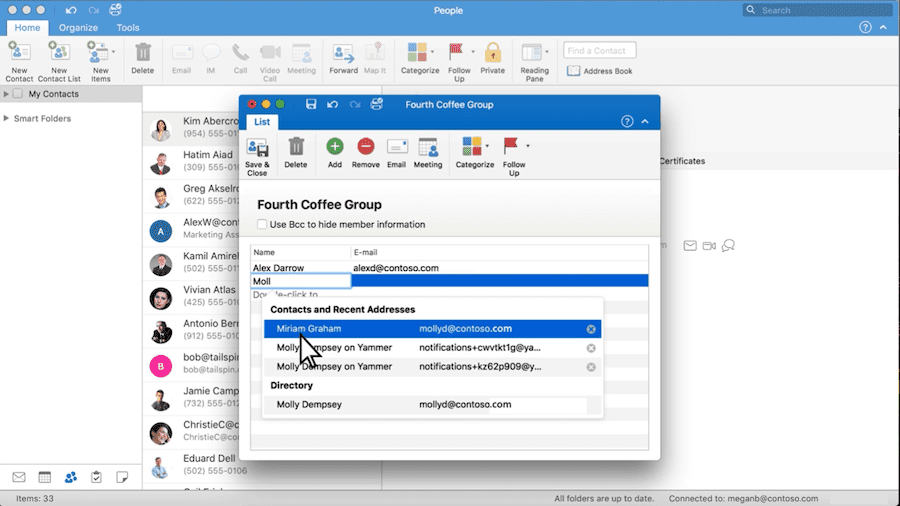Open the Tools tab
Viewport: 900px width, 506px height.
click(x=127, y=28)
